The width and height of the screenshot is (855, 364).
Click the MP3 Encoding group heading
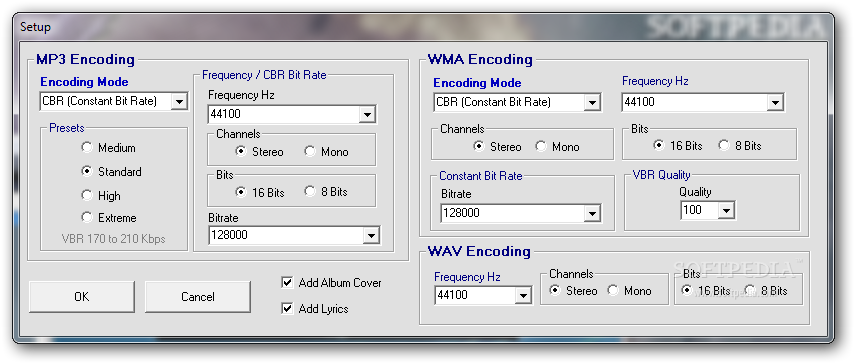[85, 59]
